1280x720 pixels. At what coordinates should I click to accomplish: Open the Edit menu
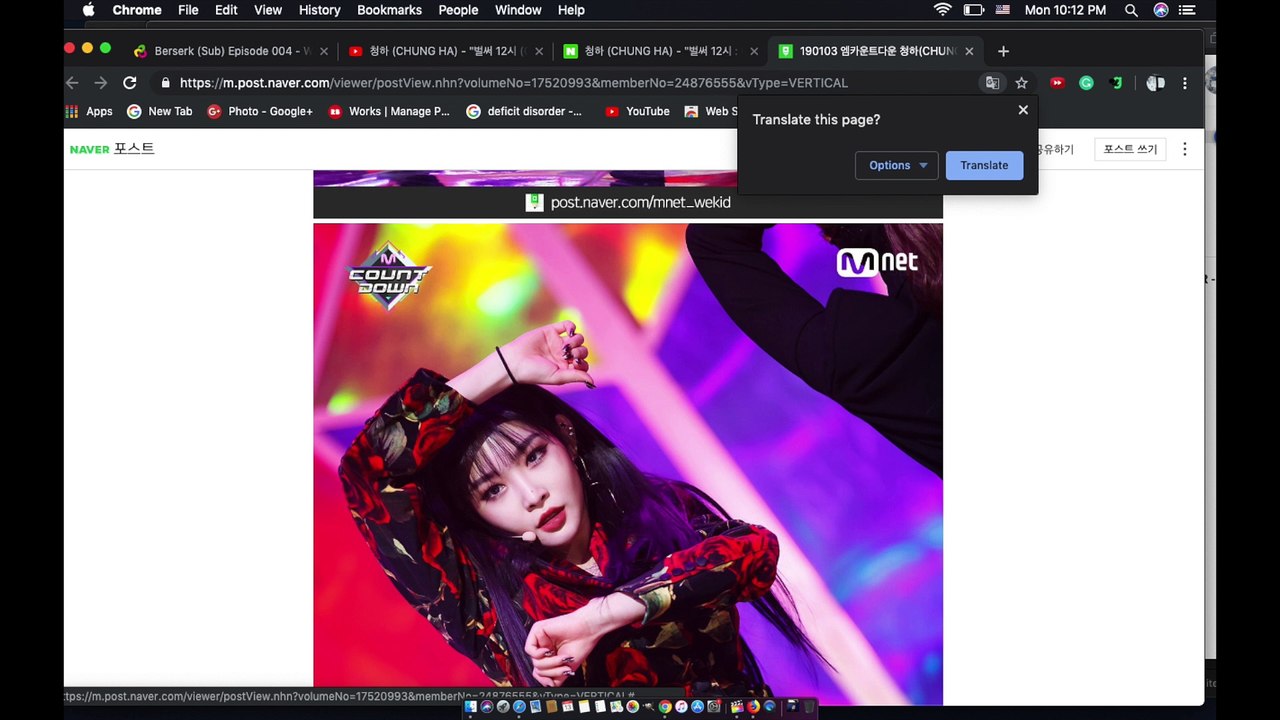point(226,10)
